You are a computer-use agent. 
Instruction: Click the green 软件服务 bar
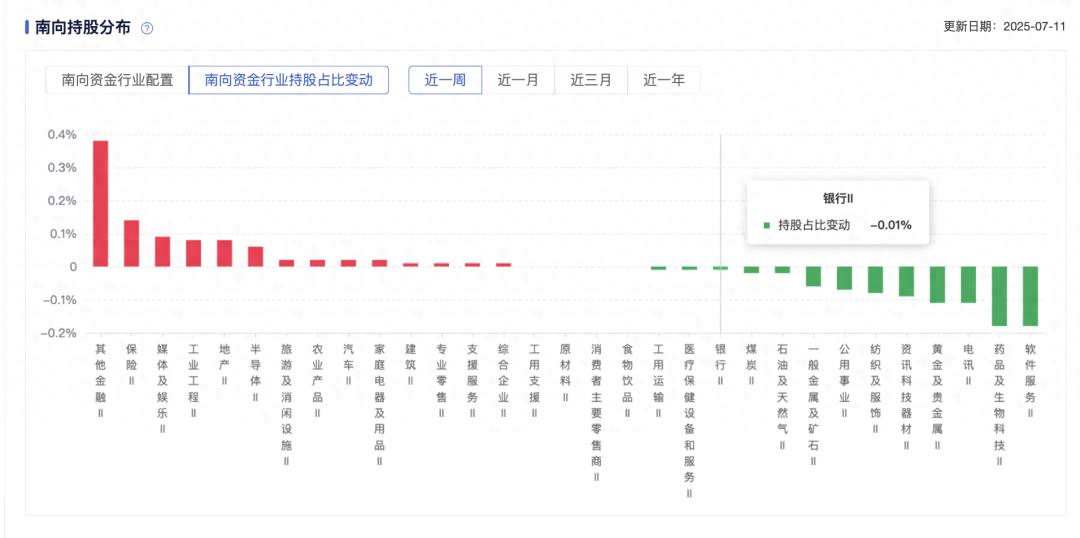pyautogui.click(x=1030, y=296)
